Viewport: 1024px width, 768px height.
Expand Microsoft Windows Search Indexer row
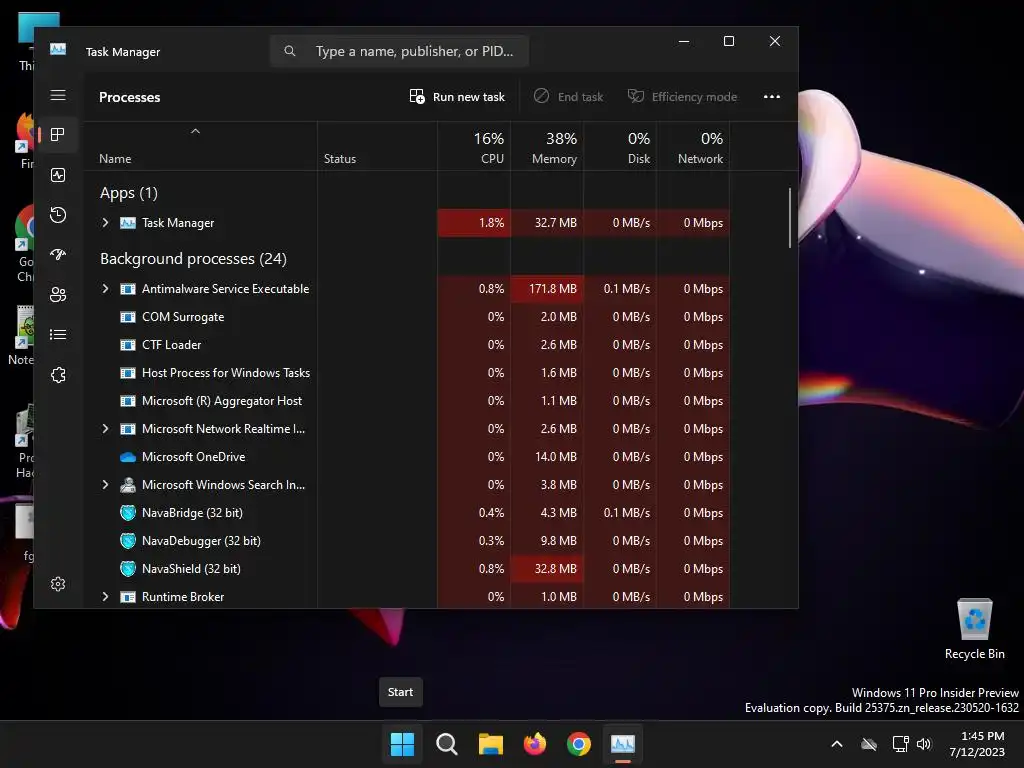(106, 485)
